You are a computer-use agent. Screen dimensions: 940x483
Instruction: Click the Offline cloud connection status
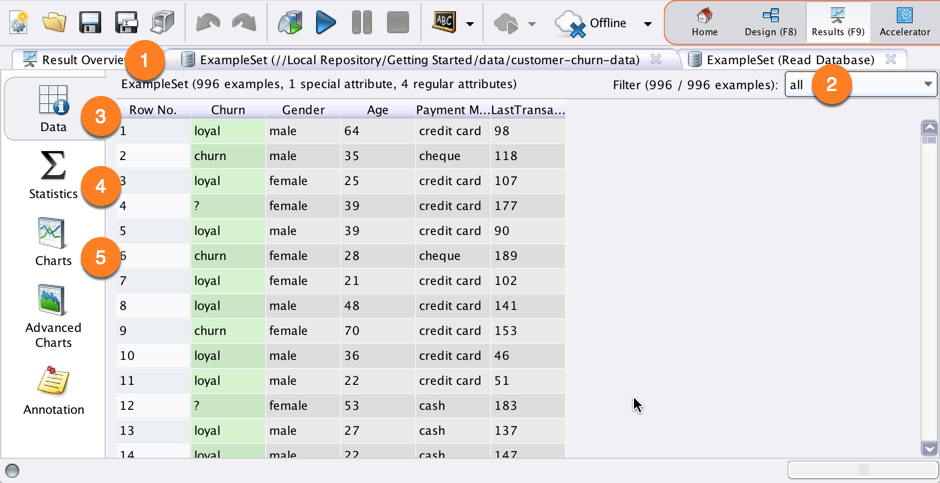coord(590,23)
